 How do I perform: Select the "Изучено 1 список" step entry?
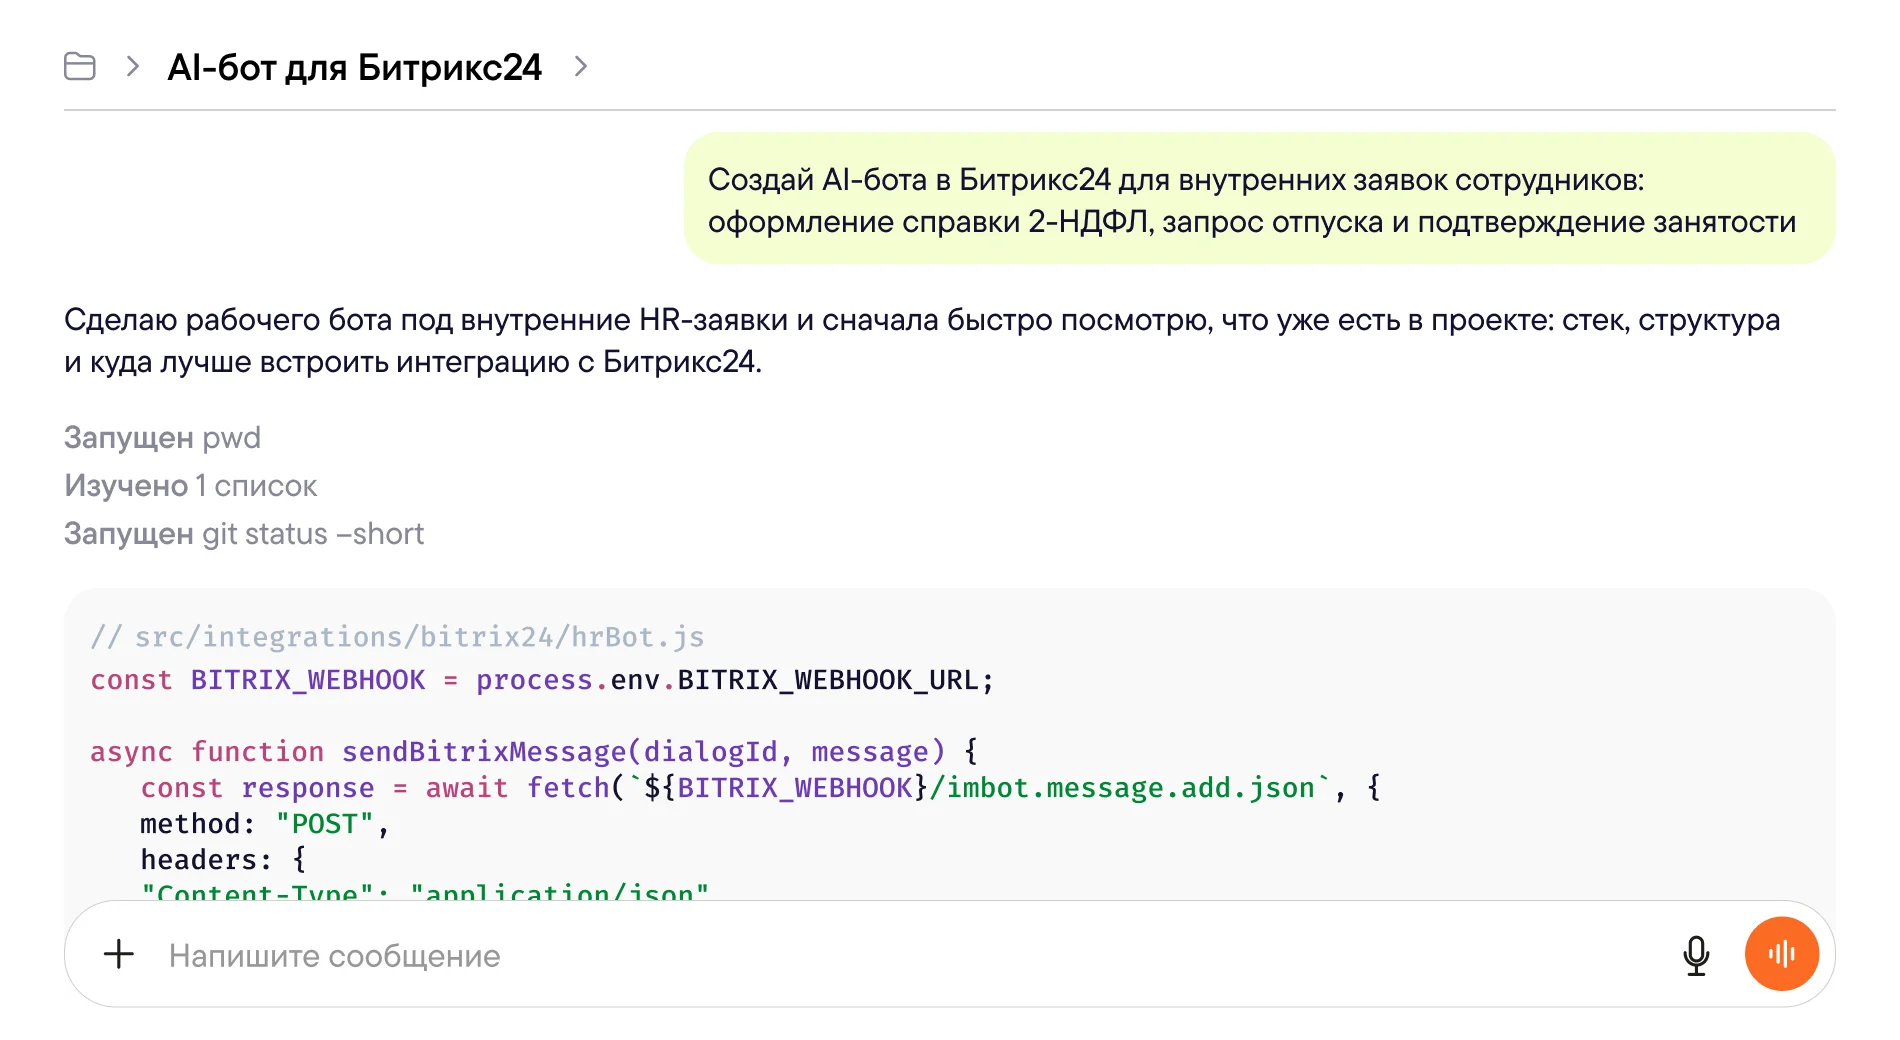(x=190, y=485)
